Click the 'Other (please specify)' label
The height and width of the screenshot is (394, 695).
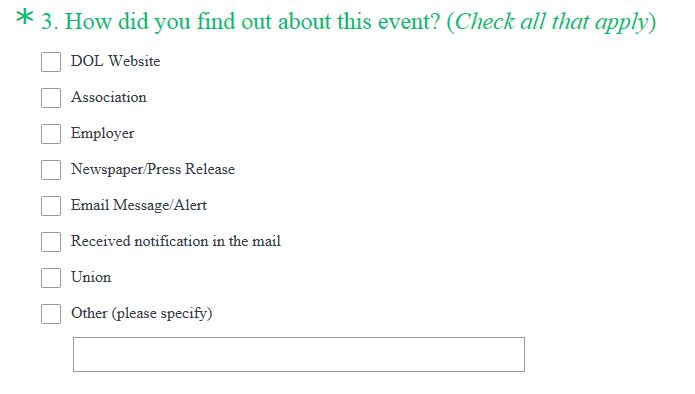coord(141,313)
